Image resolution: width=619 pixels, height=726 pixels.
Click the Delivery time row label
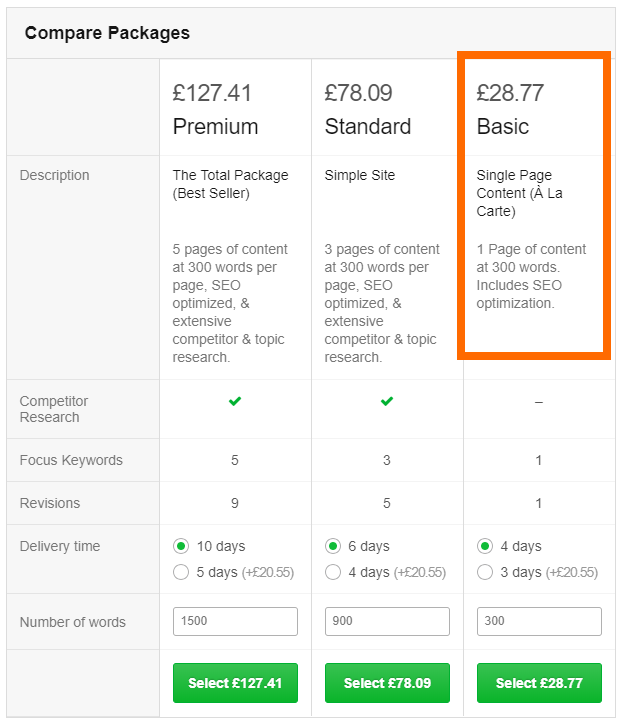(59, 546)
